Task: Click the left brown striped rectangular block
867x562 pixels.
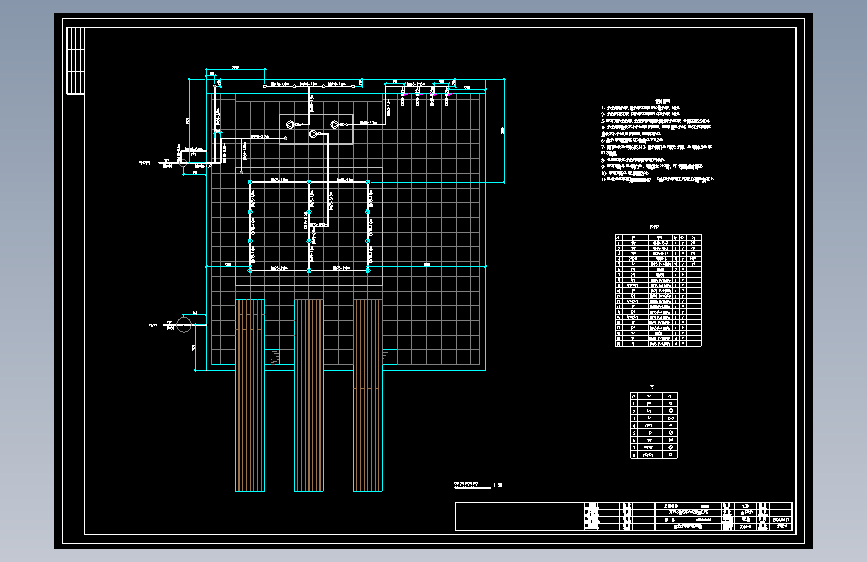Action: tap(250, 396)
